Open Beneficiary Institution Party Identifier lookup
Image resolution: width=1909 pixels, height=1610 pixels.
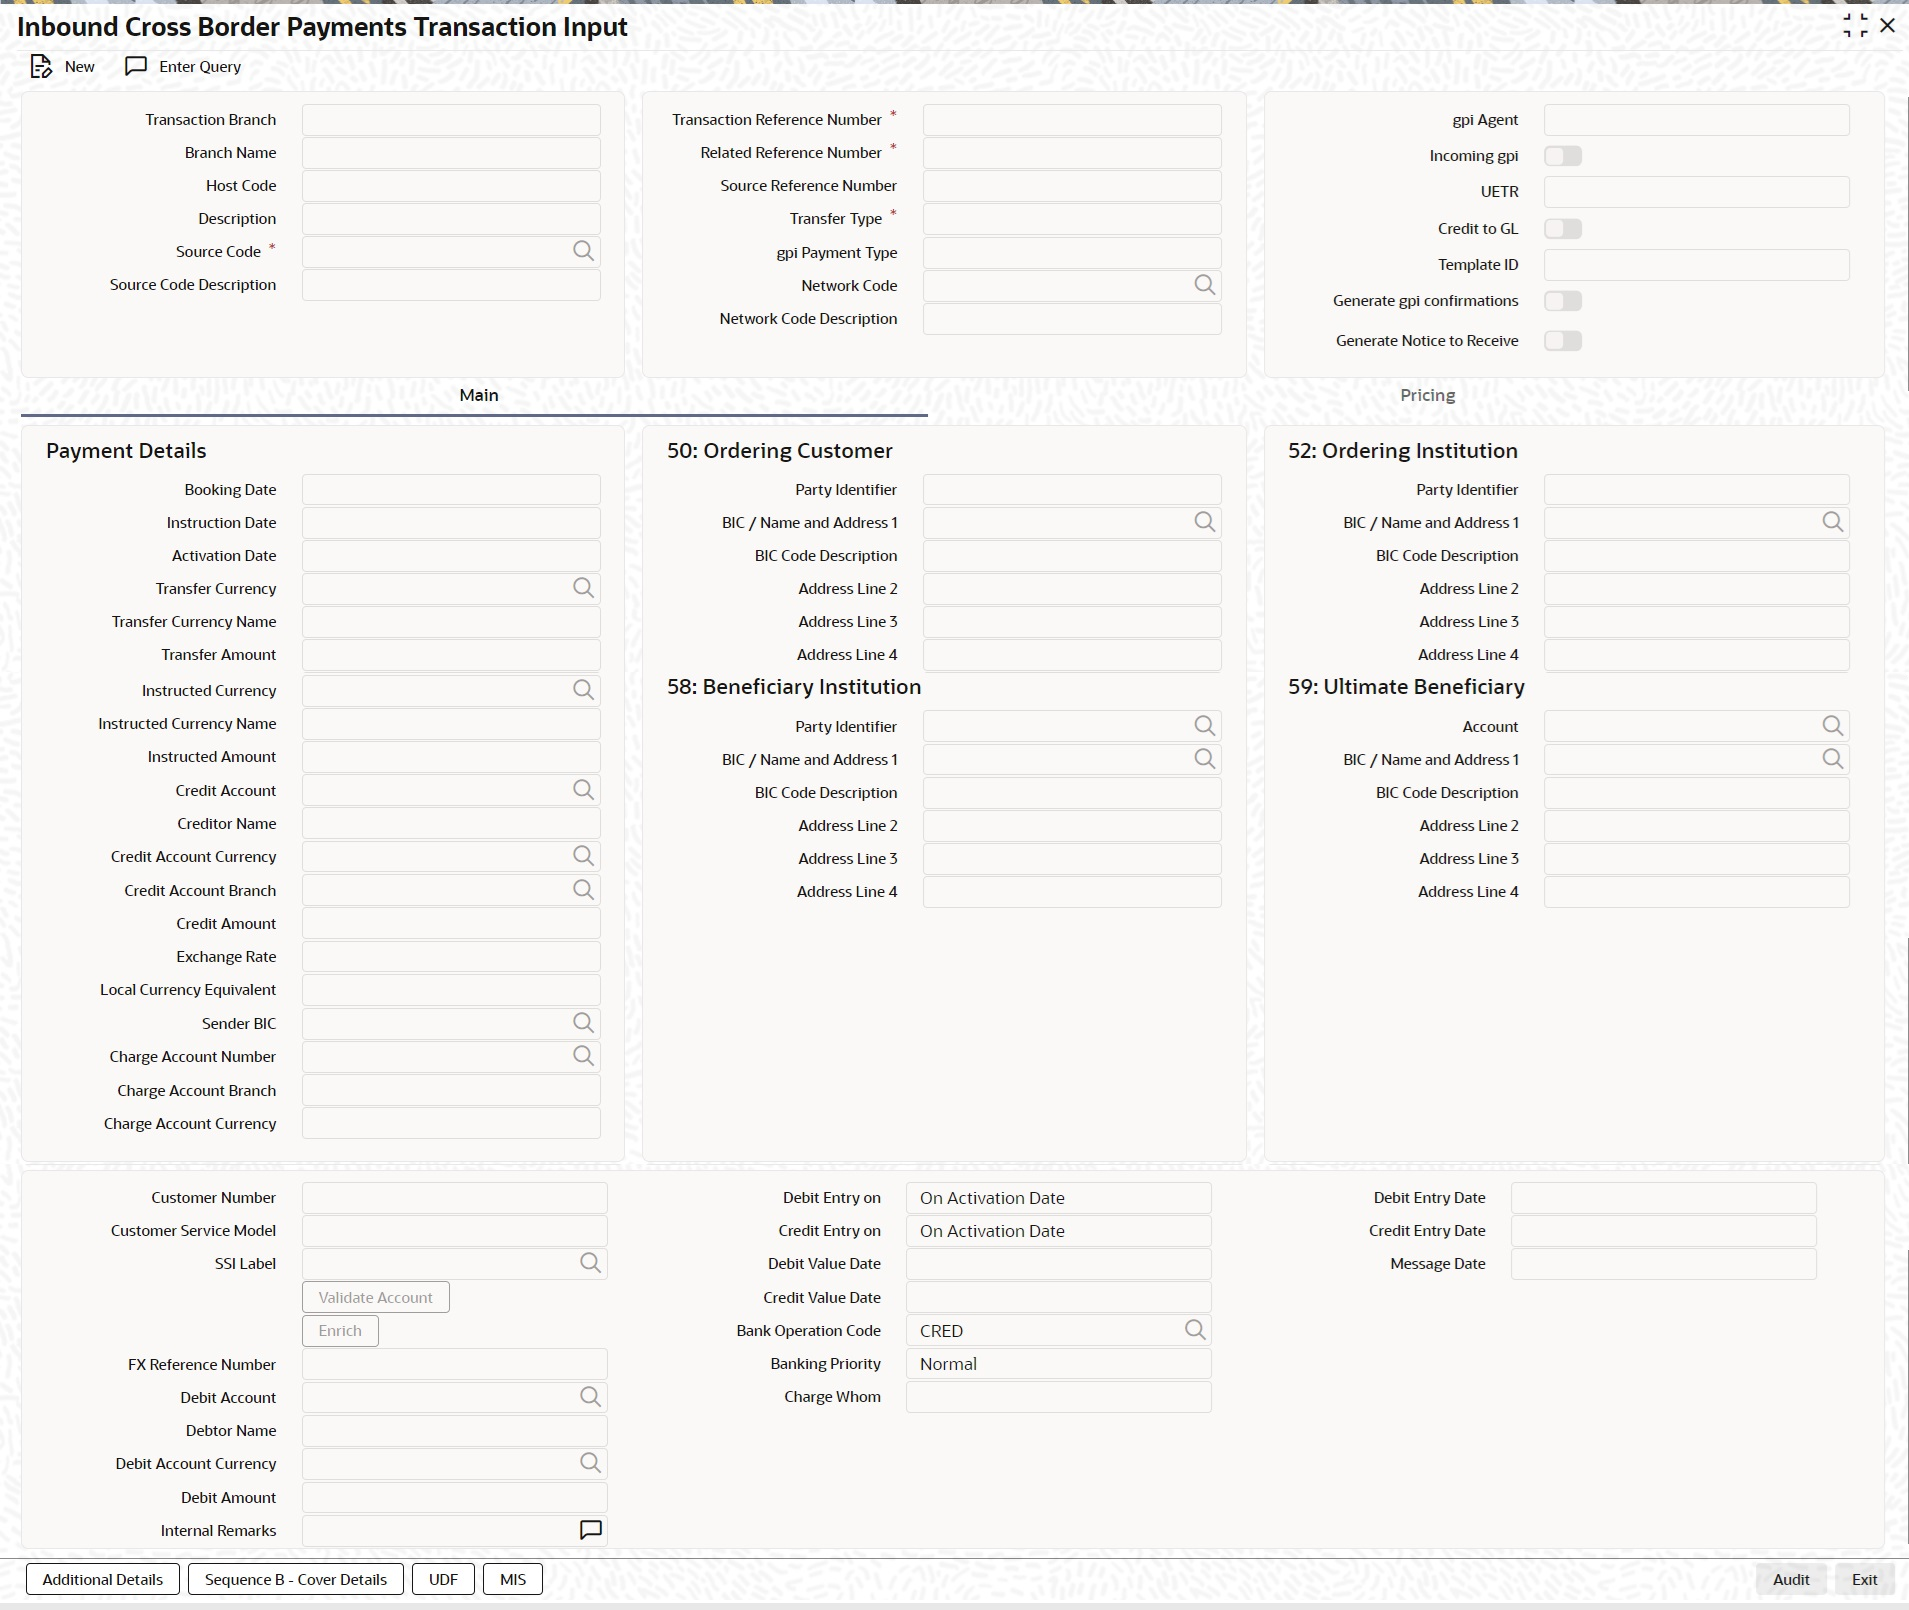pos(1205,726)
